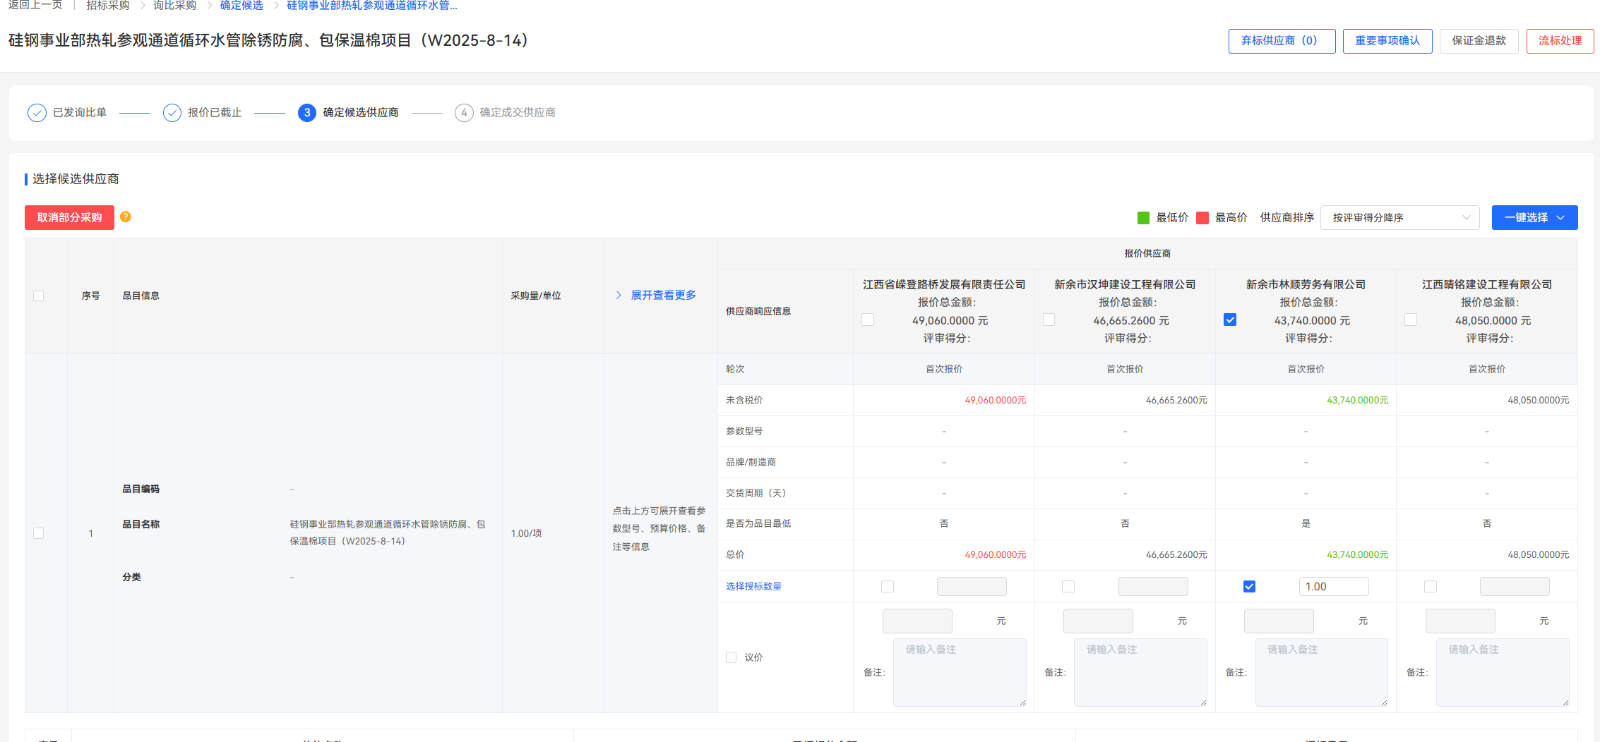This screenshot has height=742, width=1600.
Task: Select the header select-all checkbox beside 序号
Action: click(x=39, y=296)
